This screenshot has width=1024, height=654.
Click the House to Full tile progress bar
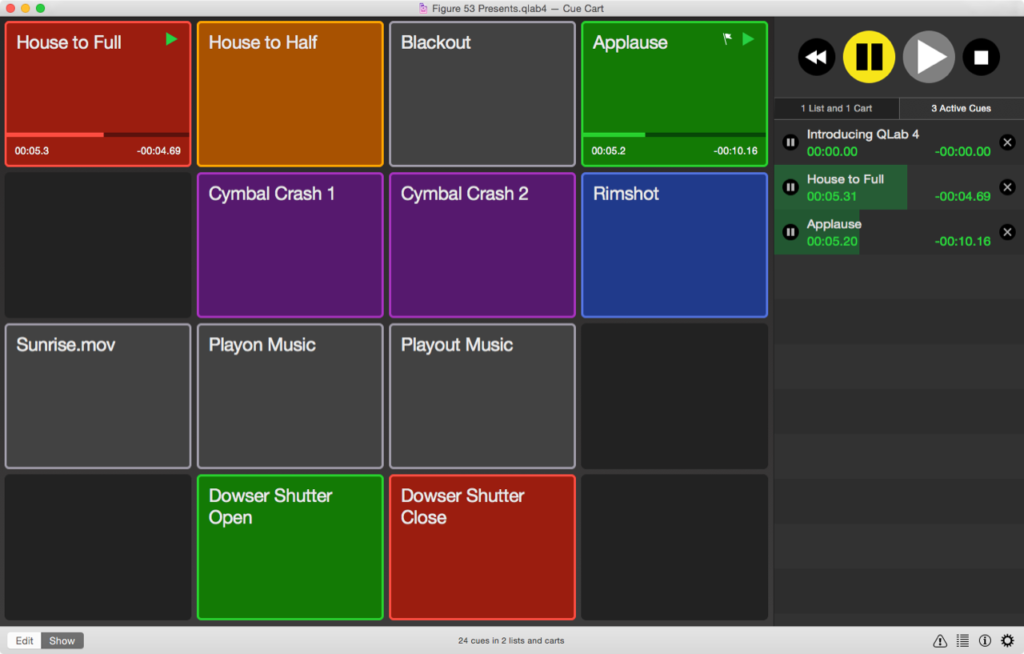tap(98, 135)
